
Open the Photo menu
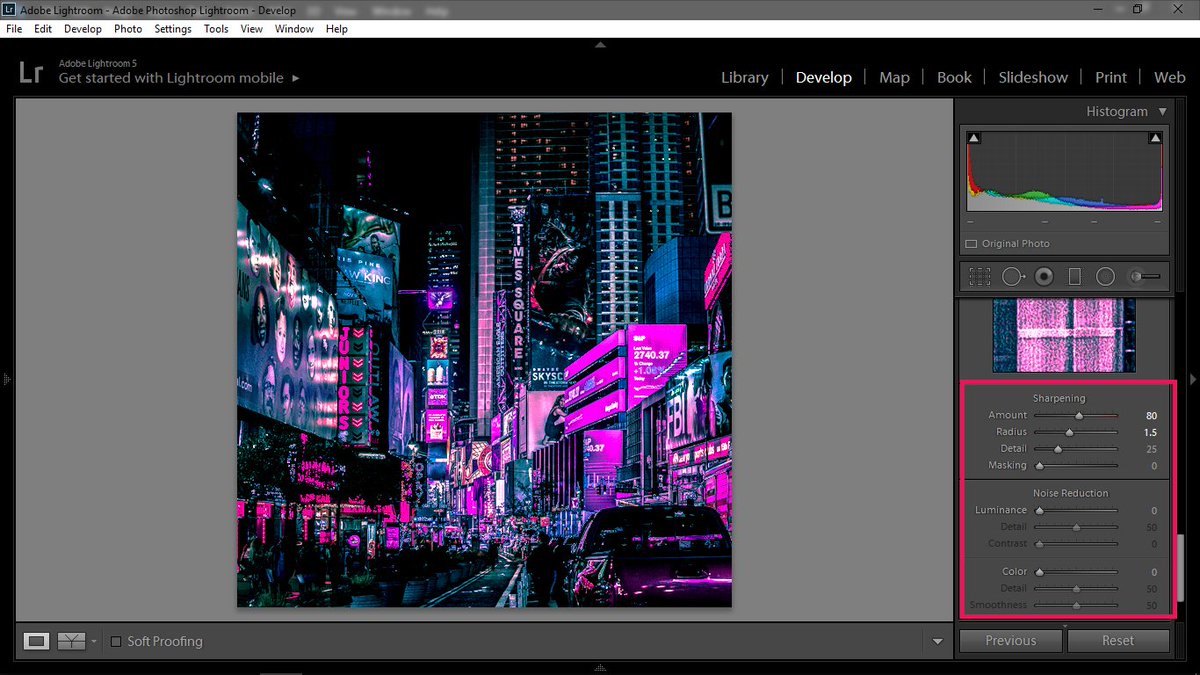(128, 29)
